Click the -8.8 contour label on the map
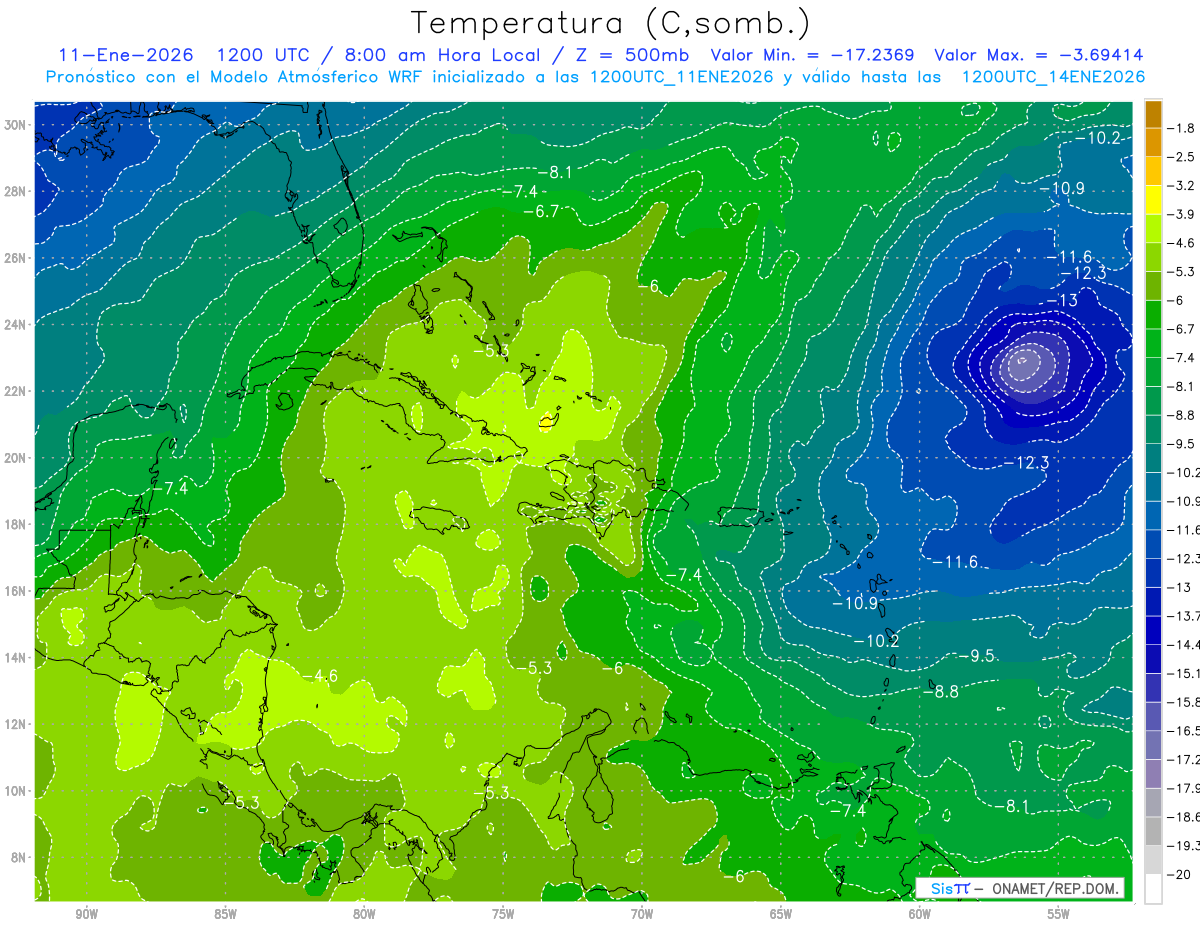The width and height of the screenshot is (1200, 927). pos(940,691)
